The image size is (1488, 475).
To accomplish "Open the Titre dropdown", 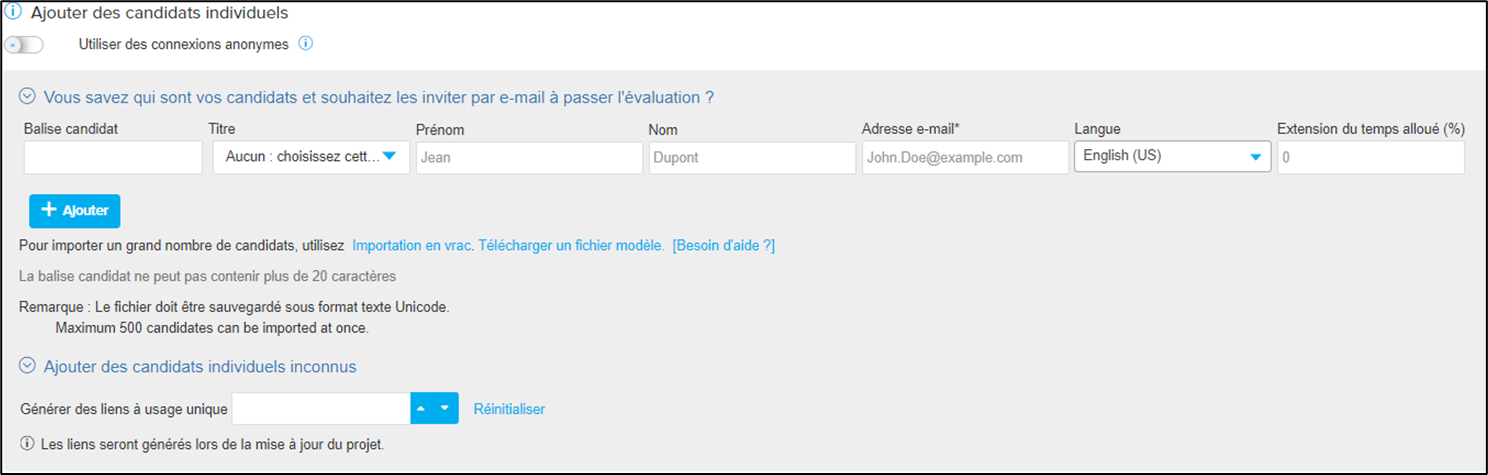I will tap(311, 157).
